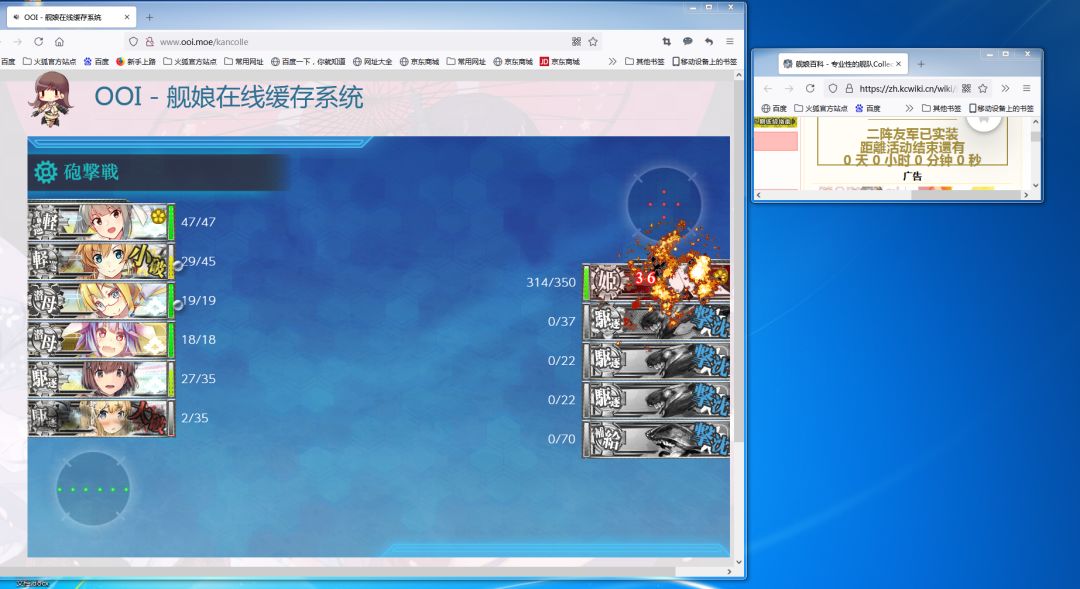The image size is (1080, 589).
Task: Open the chat bubble icon in OOI toolbar
Action: click(x=687, y=41)
